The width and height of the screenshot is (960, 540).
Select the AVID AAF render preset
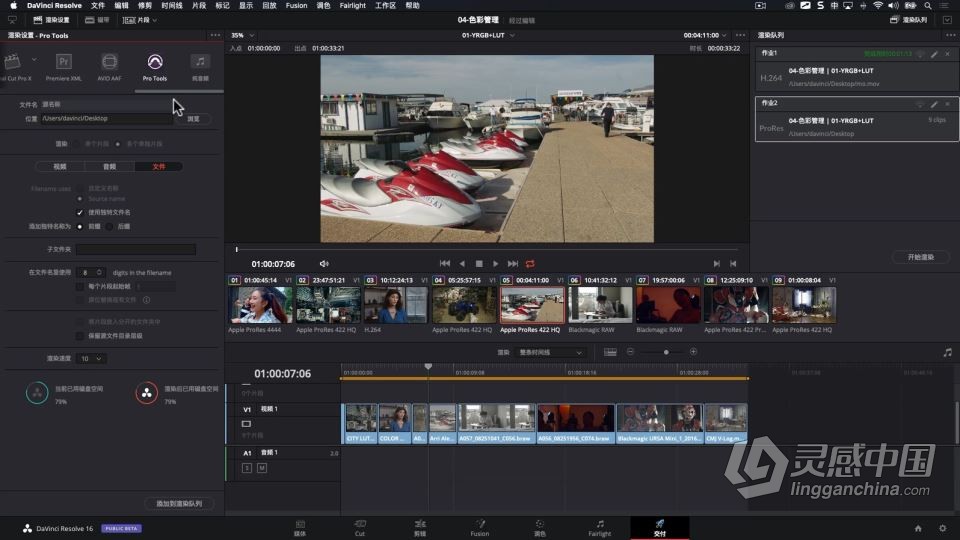[110, 62]
